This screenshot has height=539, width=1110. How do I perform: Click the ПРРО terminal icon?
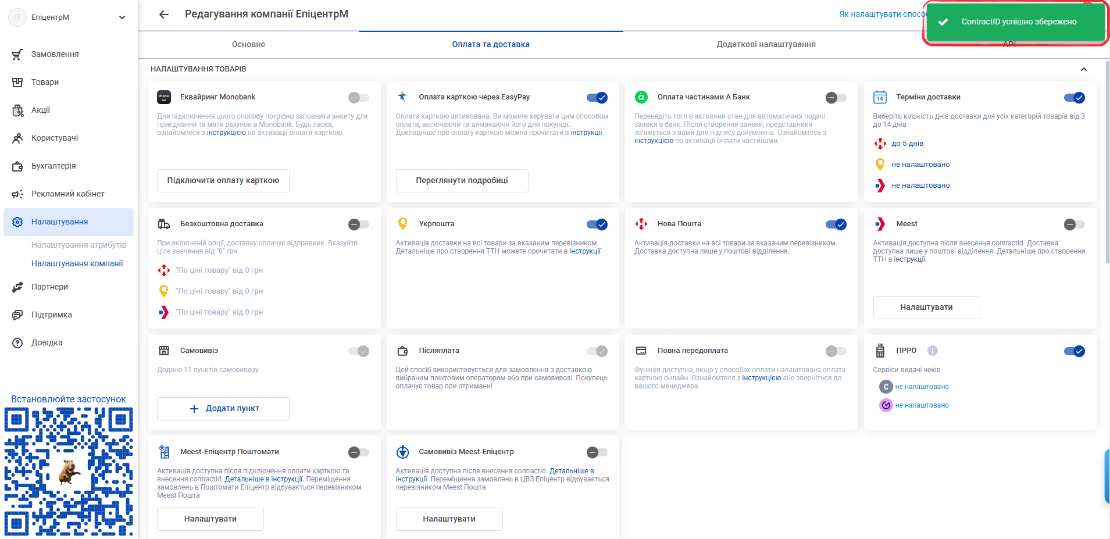coord(880,351)
